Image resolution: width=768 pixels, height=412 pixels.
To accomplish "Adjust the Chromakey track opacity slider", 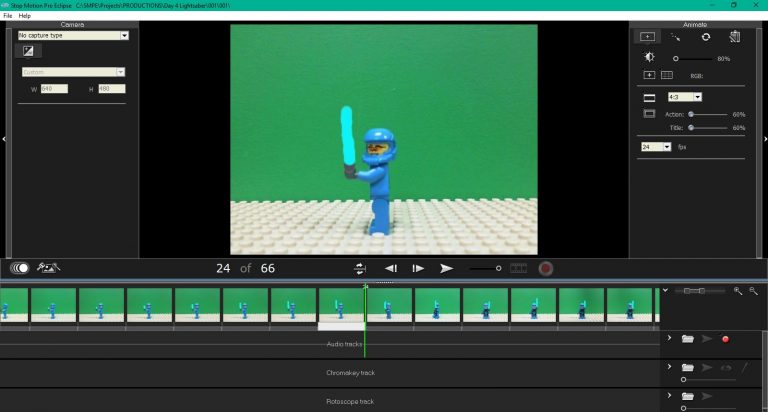I will coord(709,380).
